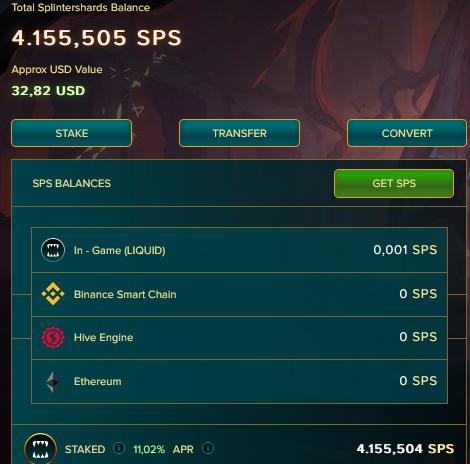Image resolution: width=470 pixels, height=464 pixels.
Task: Click the 32,82 USD approximate value
Action: 48,91
